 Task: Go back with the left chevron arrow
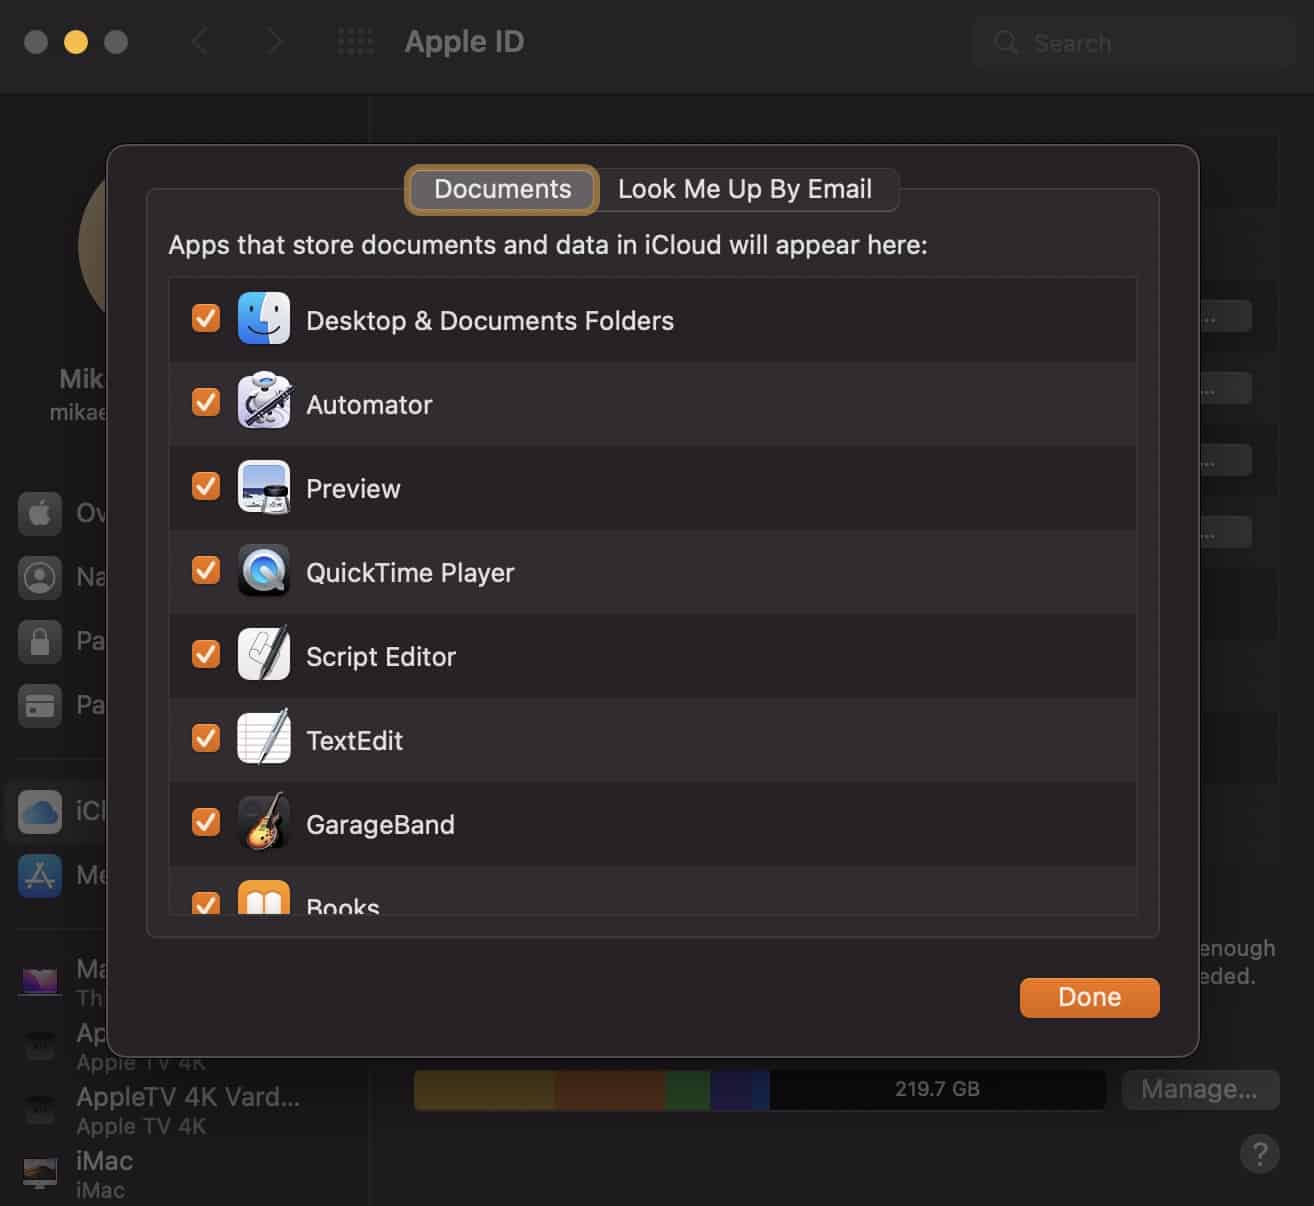(200, 42)
